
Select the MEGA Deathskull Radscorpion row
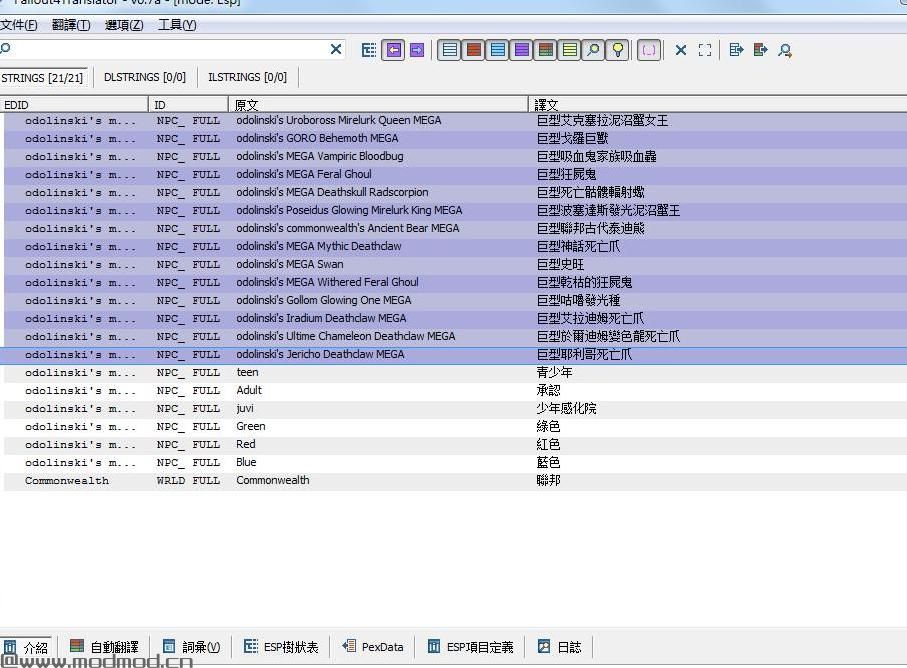455,192
